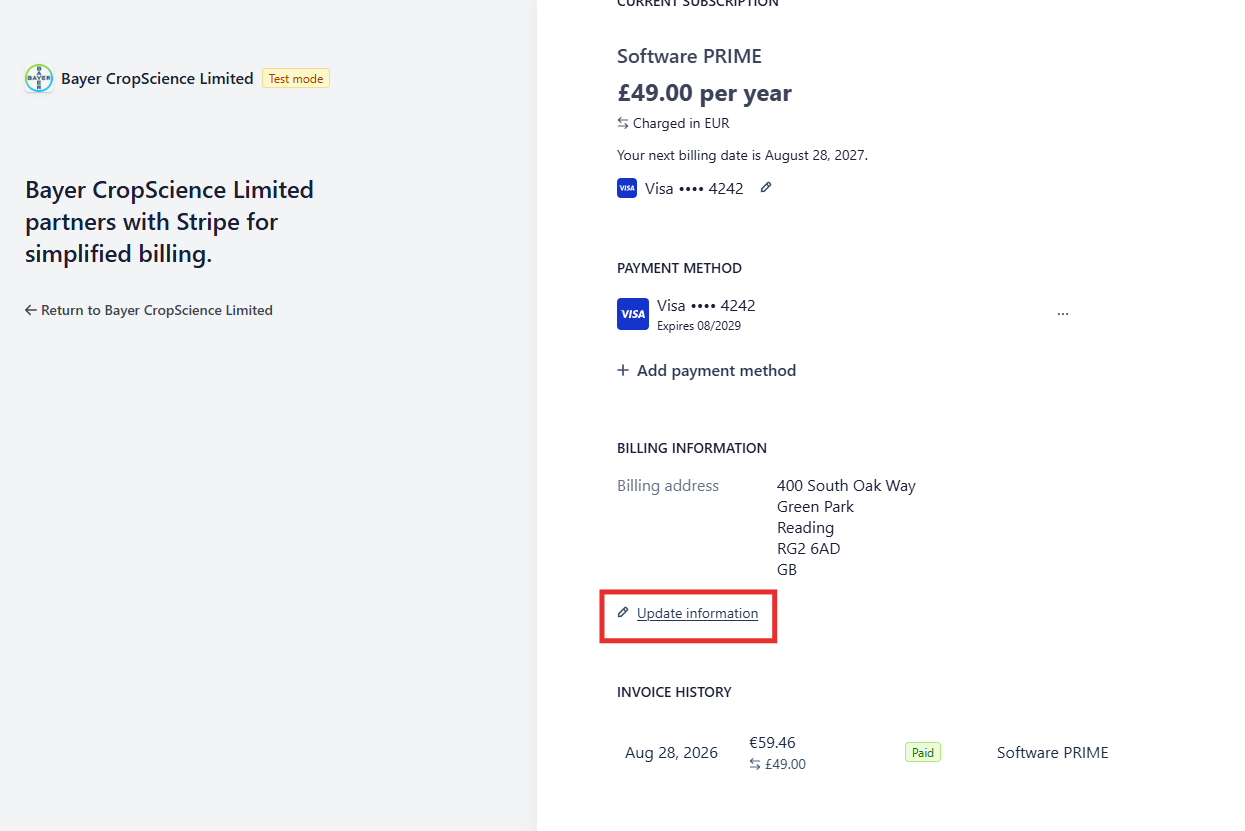Click the Software PRIME invoice description
Image resolution: width=1245 pixels, height=831 pixels.
1053,753
